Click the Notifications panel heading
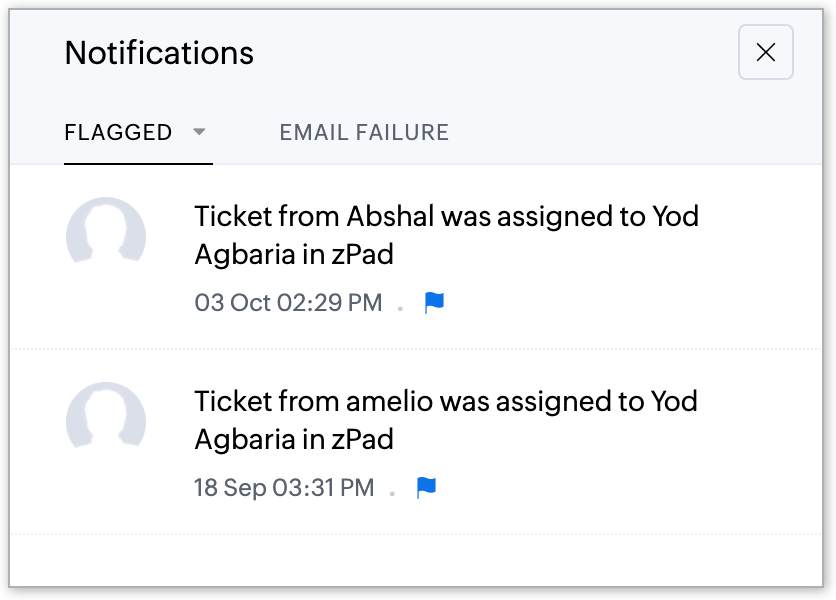Viewport: 836px width, 600px height. [x=159, y=53]
